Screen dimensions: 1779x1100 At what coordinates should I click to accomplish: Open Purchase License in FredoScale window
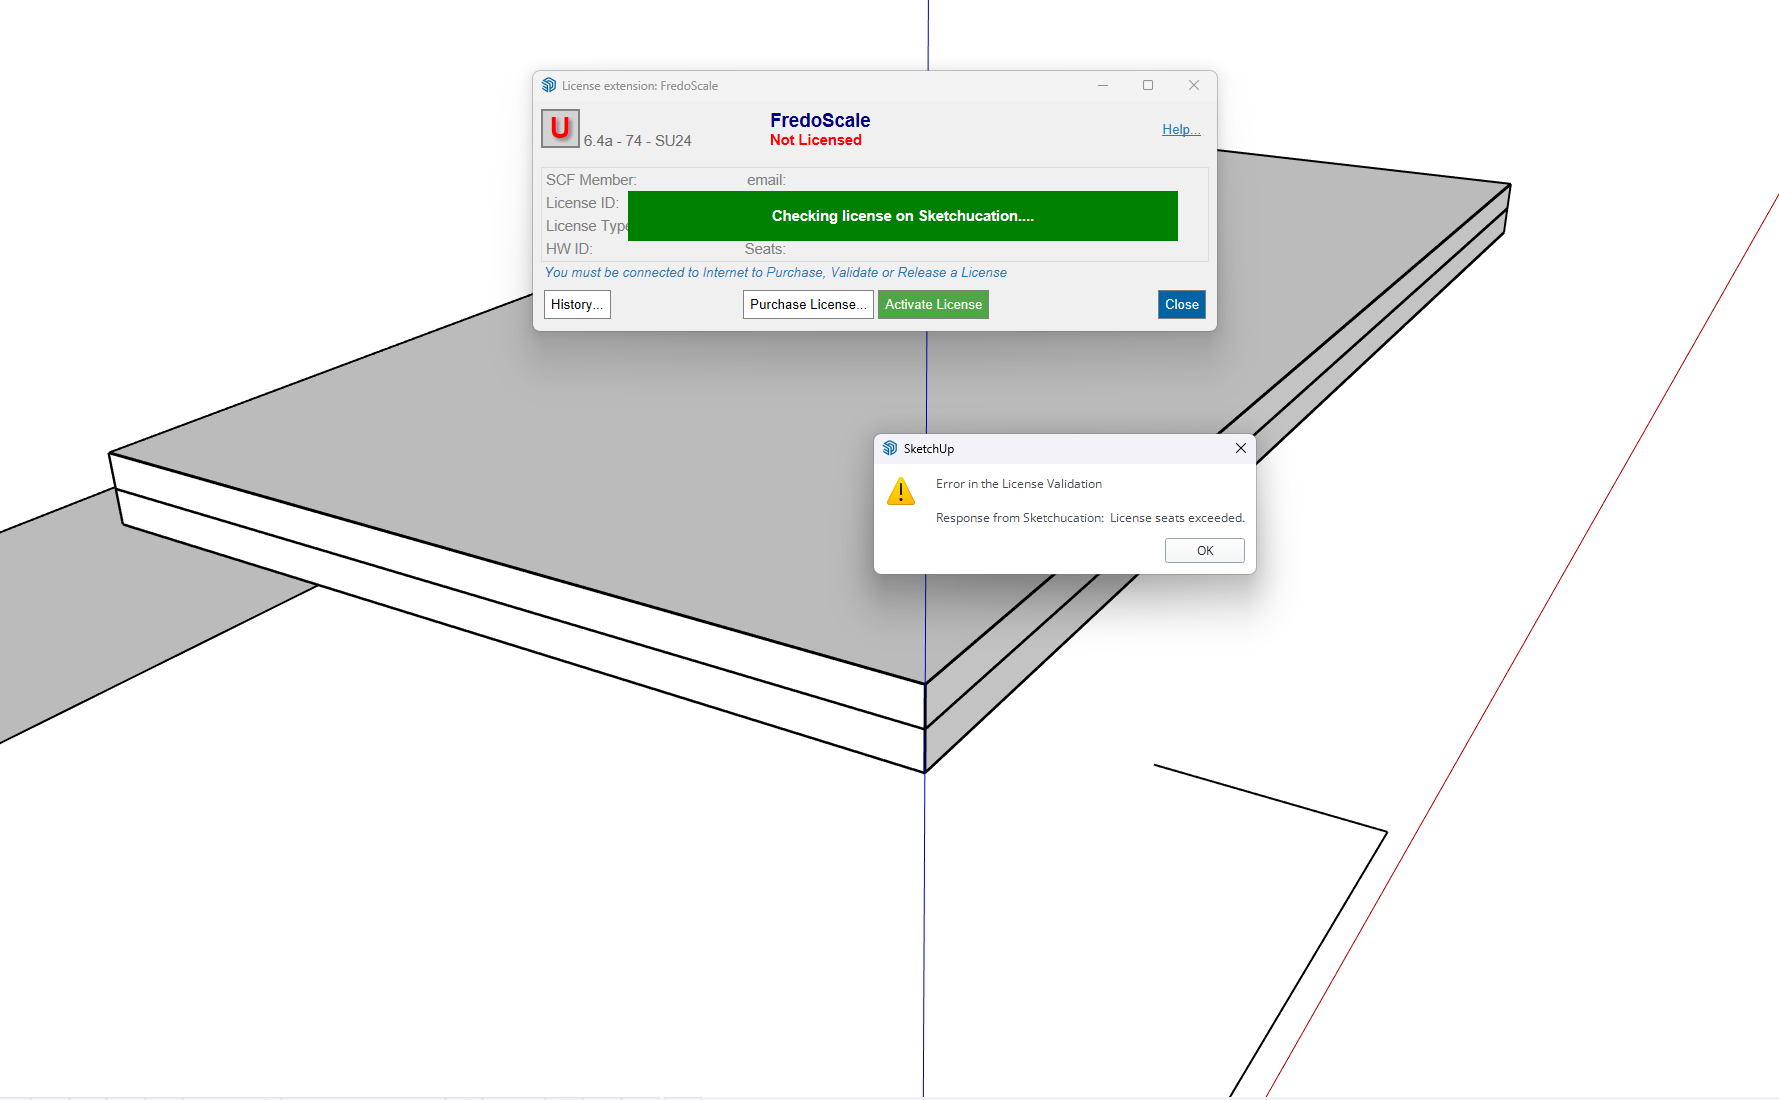pyautogui.click(x=808, y=305)
